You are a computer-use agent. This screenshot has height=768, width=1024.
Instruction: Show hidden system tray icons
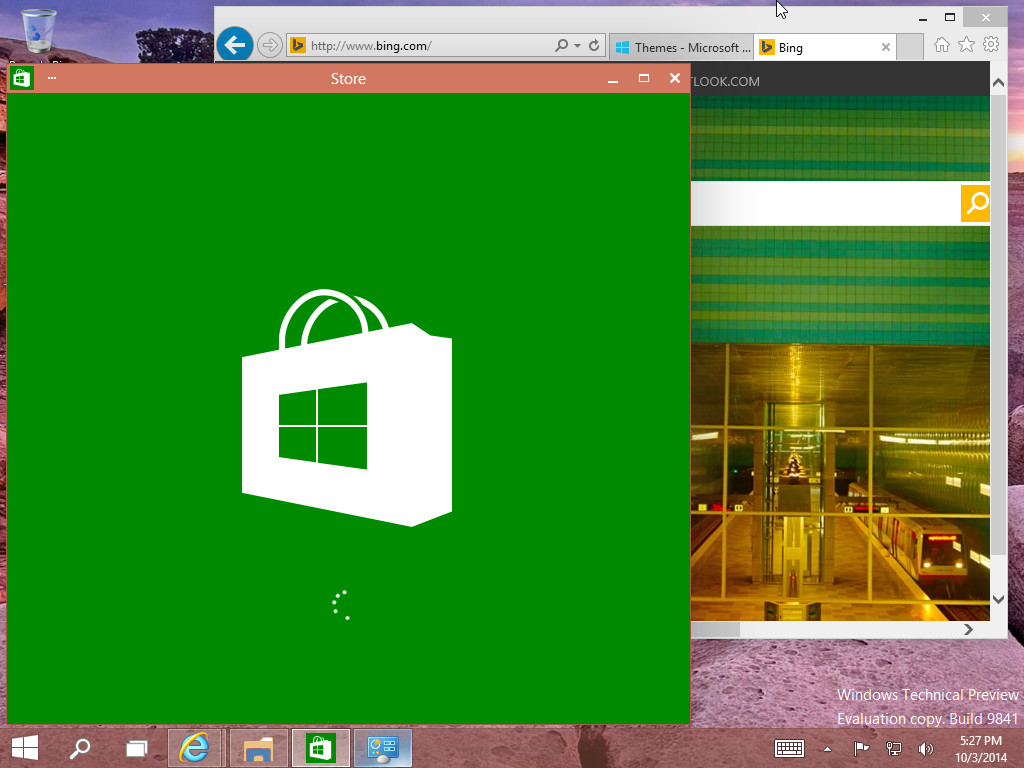827,749
